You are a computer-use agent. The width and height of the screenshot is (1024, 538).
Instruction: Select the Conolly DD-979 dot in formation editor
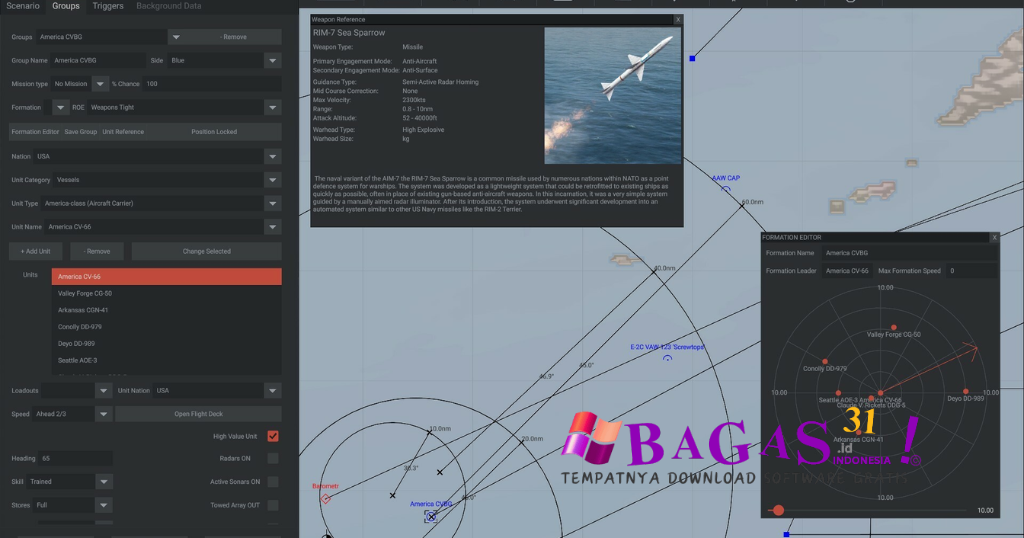click(x=825, y=361)
